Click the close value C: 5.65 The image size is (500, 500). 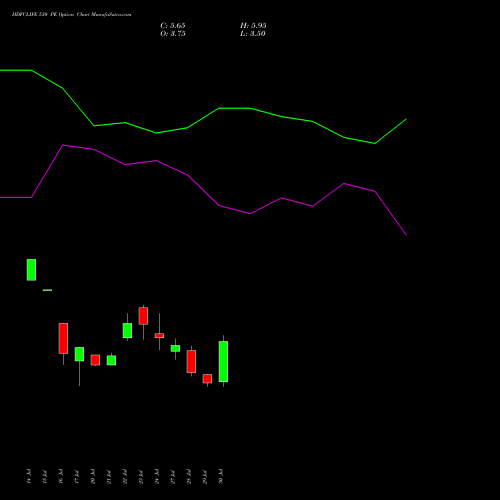point(173,26)
